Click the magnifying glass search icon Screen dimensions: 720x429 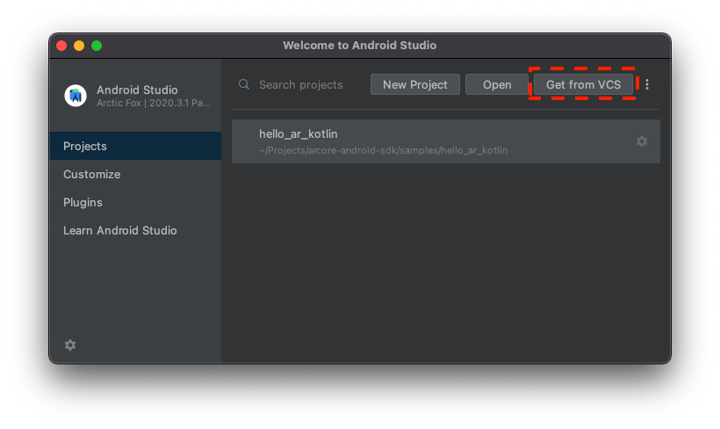pyautogui.click(x=244, y=85)
